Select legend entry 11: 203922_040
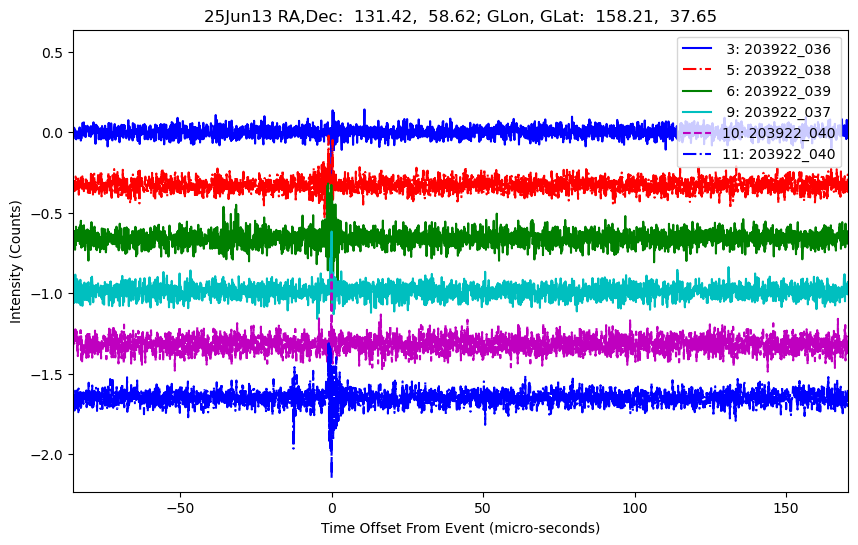The height and width of the screenshot is (545, 858). (x=758, y=154)
